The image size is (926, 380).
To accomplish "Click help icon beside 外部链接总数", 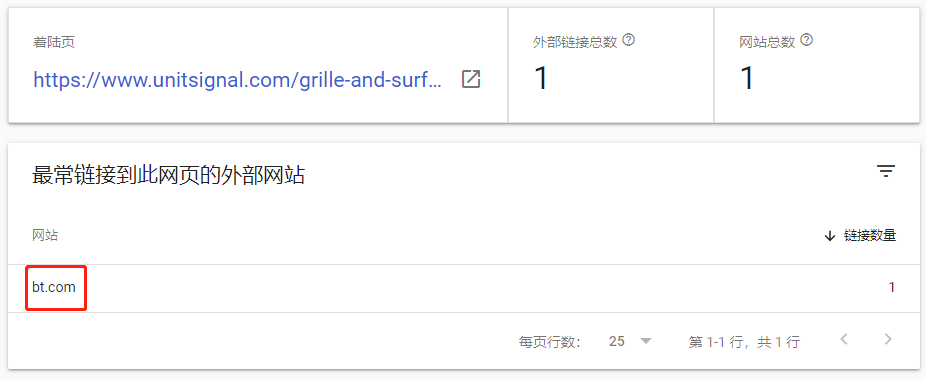I will coord(629,40).
